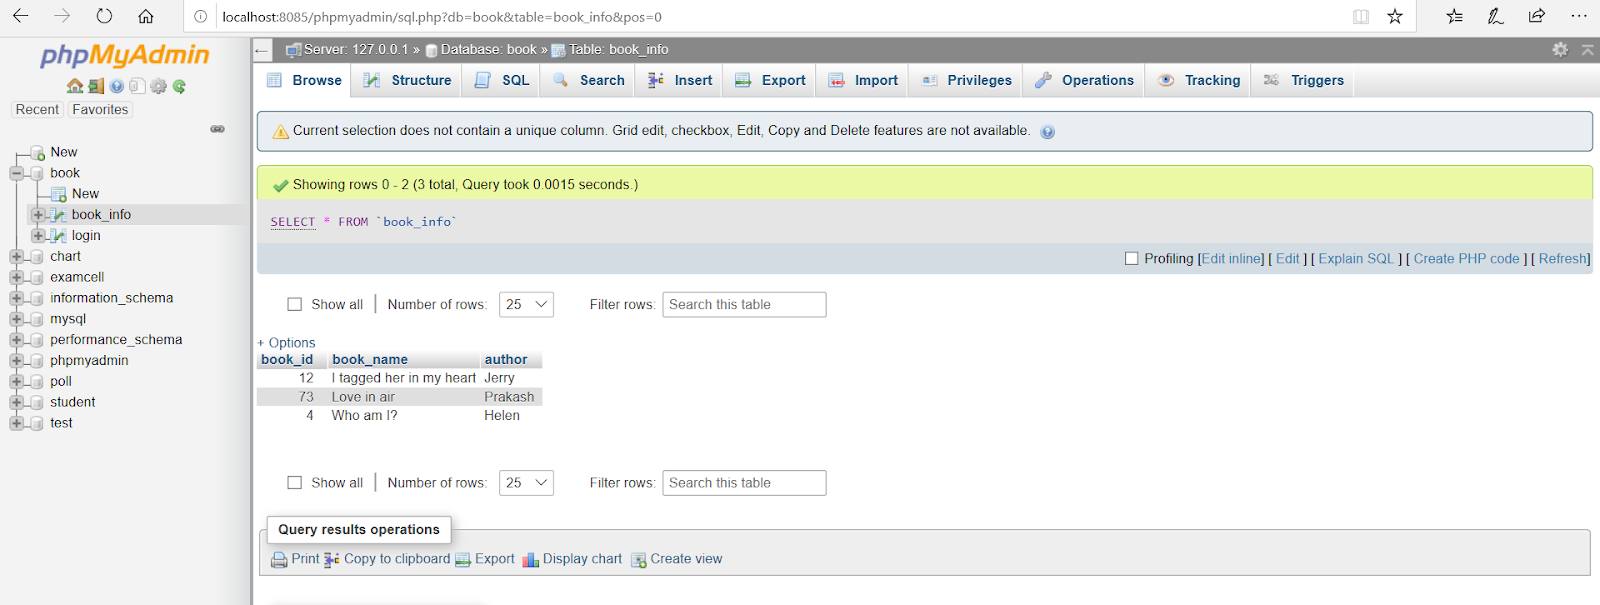Sort by the book_name column header
This screenshot has width=1600, height=605.
370,359
